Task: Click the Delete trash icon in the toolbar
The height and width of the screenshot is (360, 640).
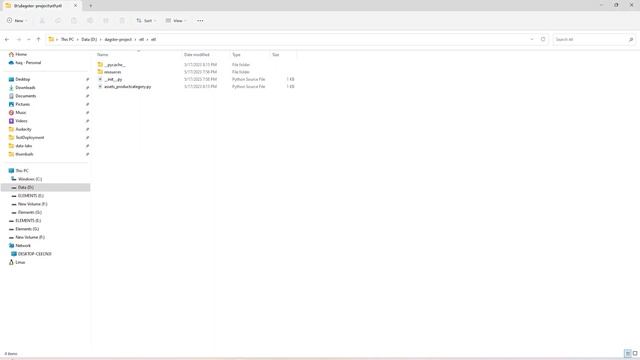Action: coord(122,20)
